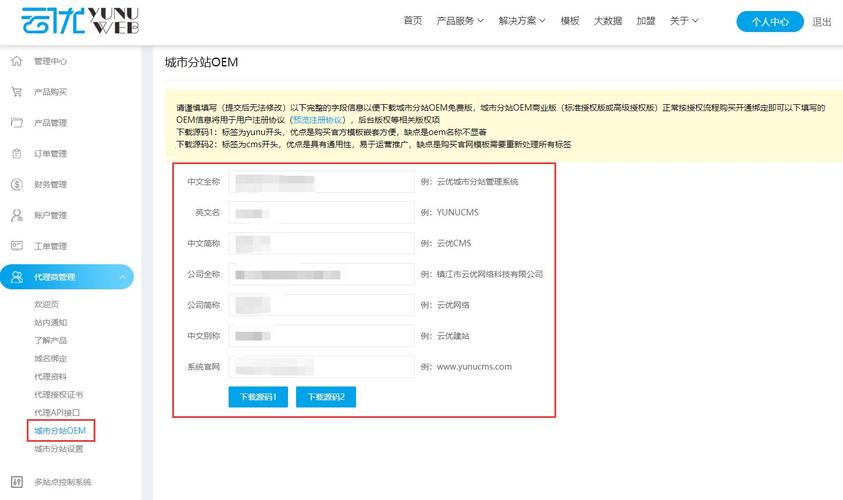This screenshot has width=843, height=500.
Task: Open 大数据 in top navigation
Action: click(x=608, y=20)
